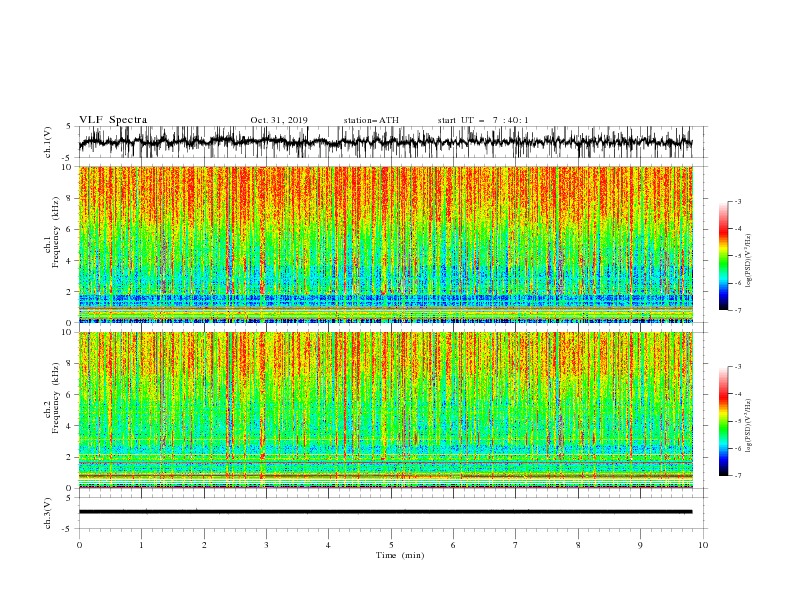Click time axis tick label "1"
This screenshot has width=792, height=612.
[x=141, y=545]
